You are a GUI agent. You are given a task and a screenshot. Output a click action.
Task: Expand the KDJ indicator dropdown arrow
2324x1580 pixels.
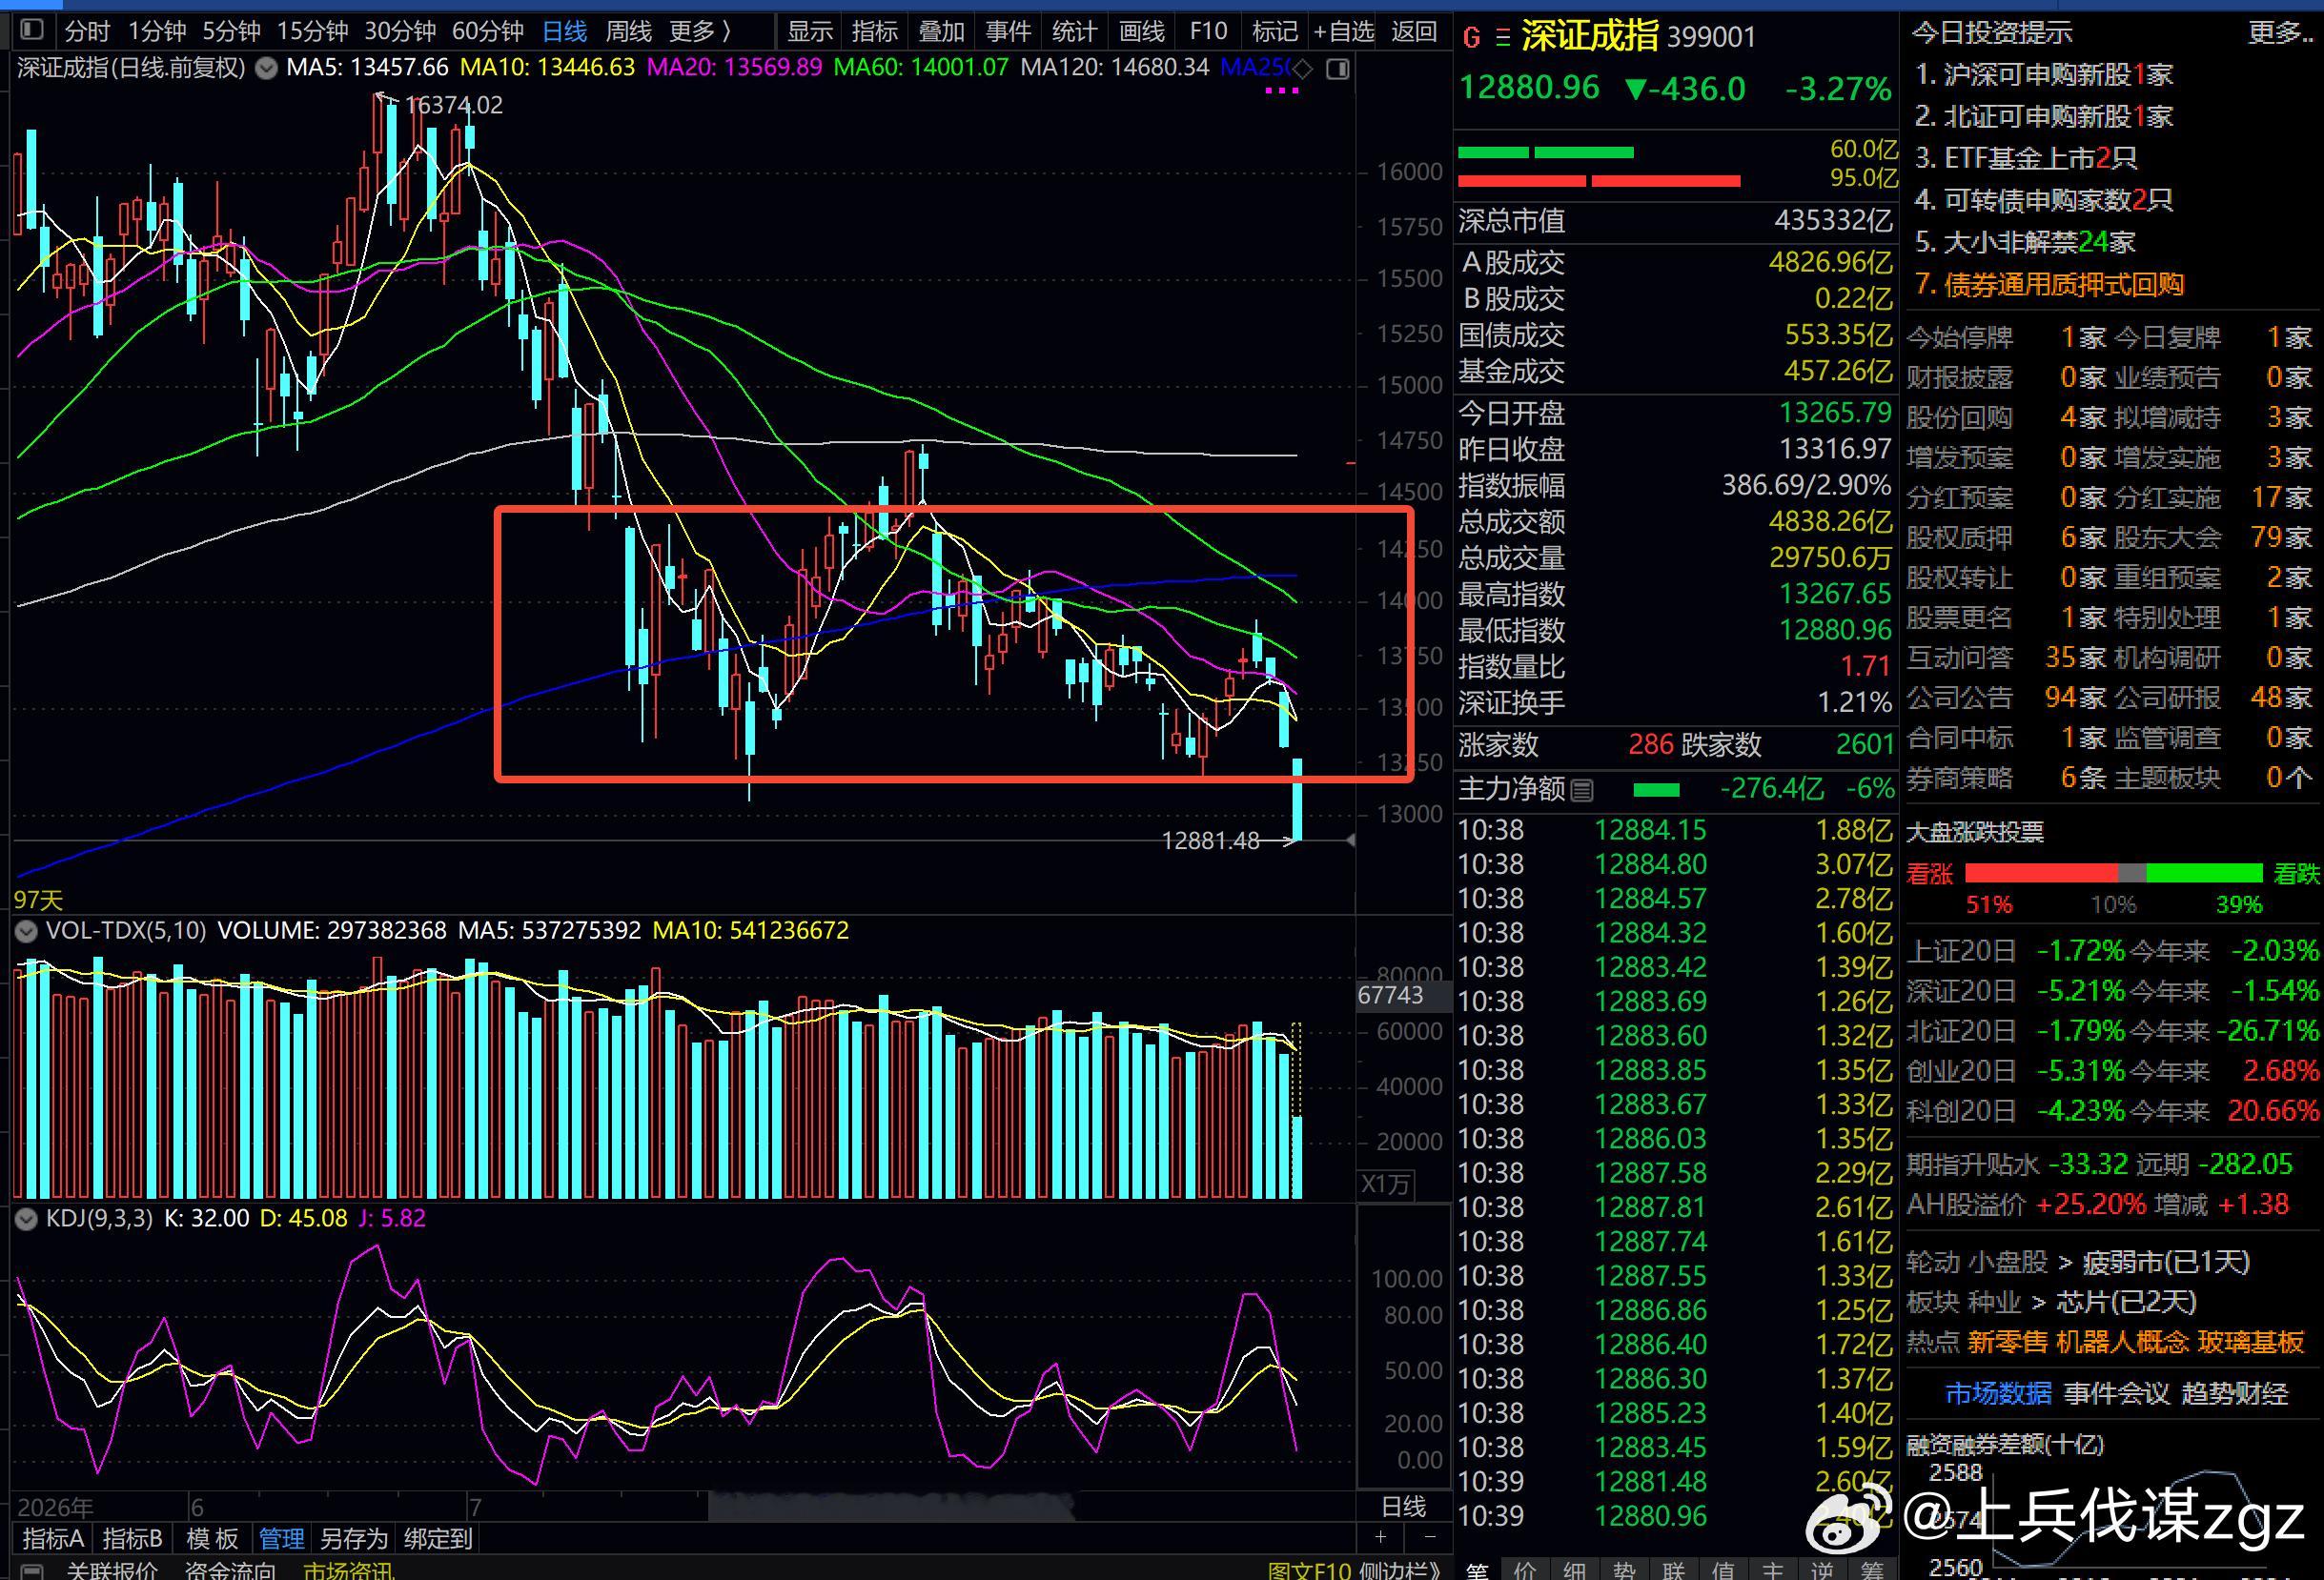click(x=26, y=1219)
